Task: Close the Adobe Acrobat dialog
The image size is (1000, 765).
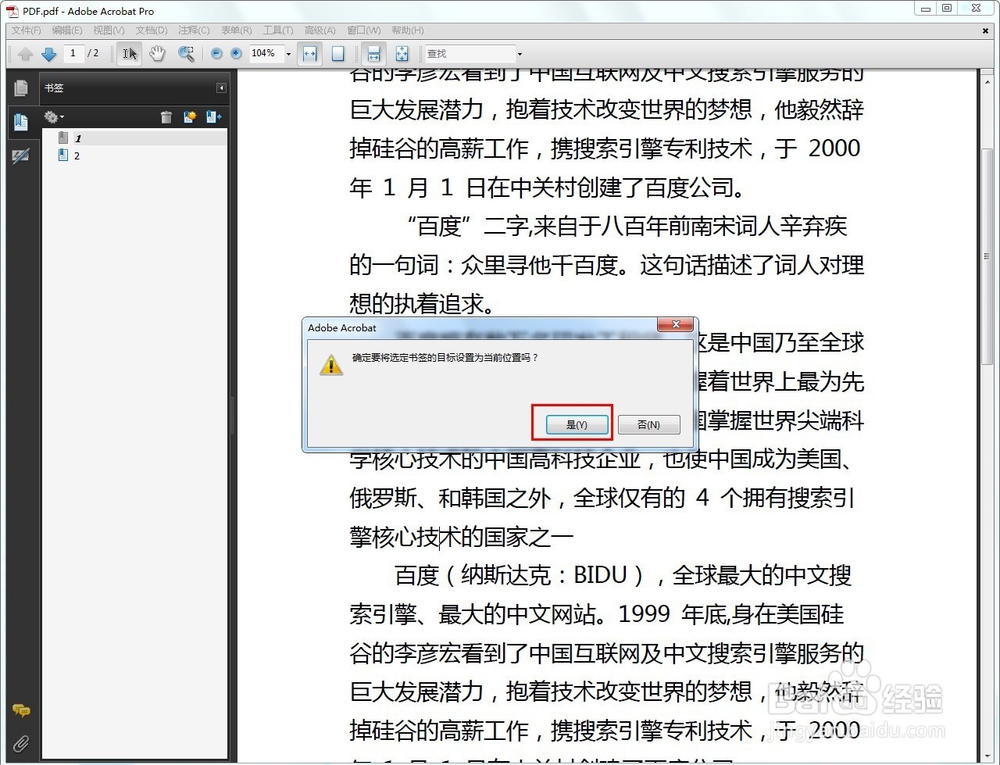Action: pyautogui.click(x=675, y=324)
